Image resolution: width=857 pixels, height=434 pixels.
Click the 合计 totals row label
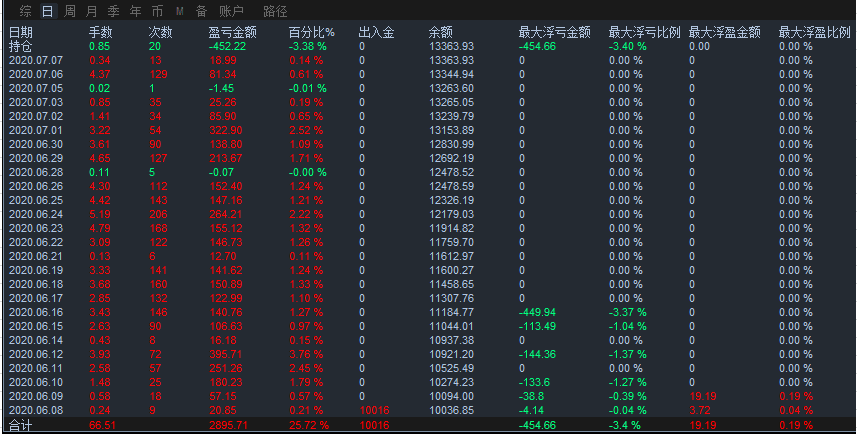pos(20,425)
